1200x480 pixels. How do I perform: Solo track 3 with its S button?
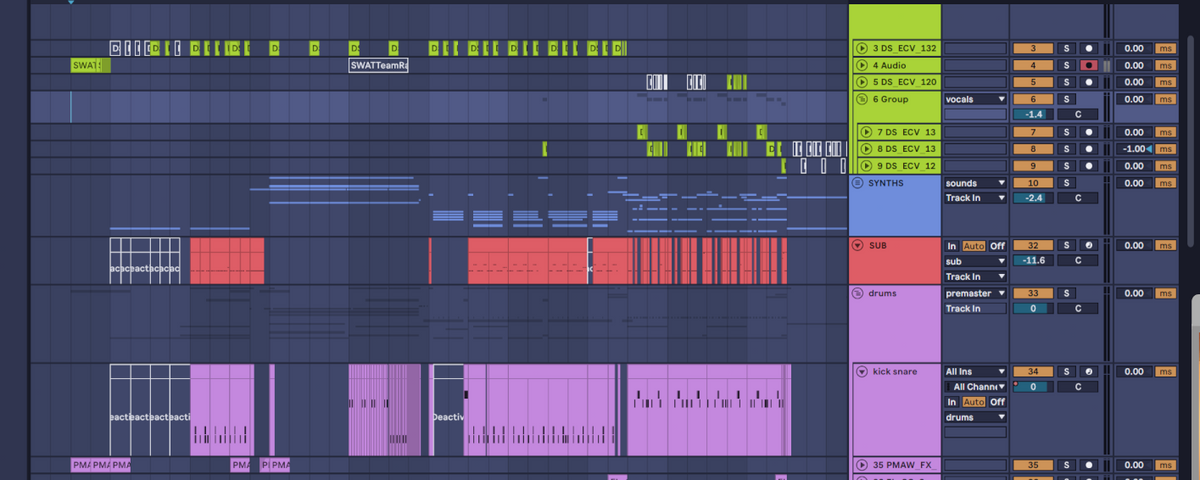coord(1066,48)
